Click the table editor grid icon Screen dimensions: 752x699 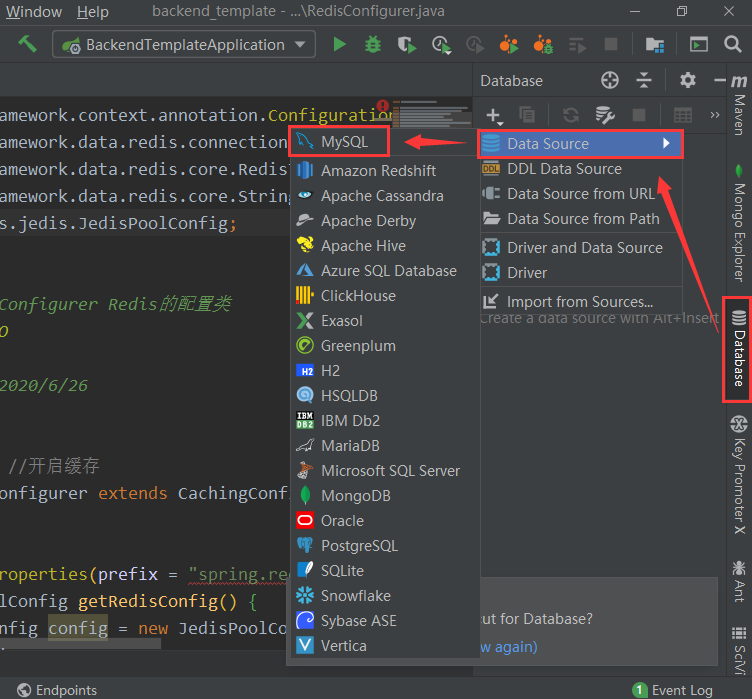click(683, 115)
